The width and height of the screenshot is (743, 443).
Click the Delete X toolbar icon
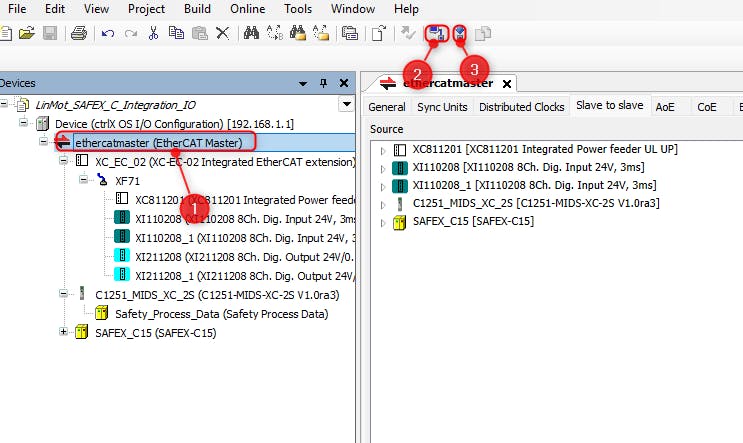[x=222, y=32]
